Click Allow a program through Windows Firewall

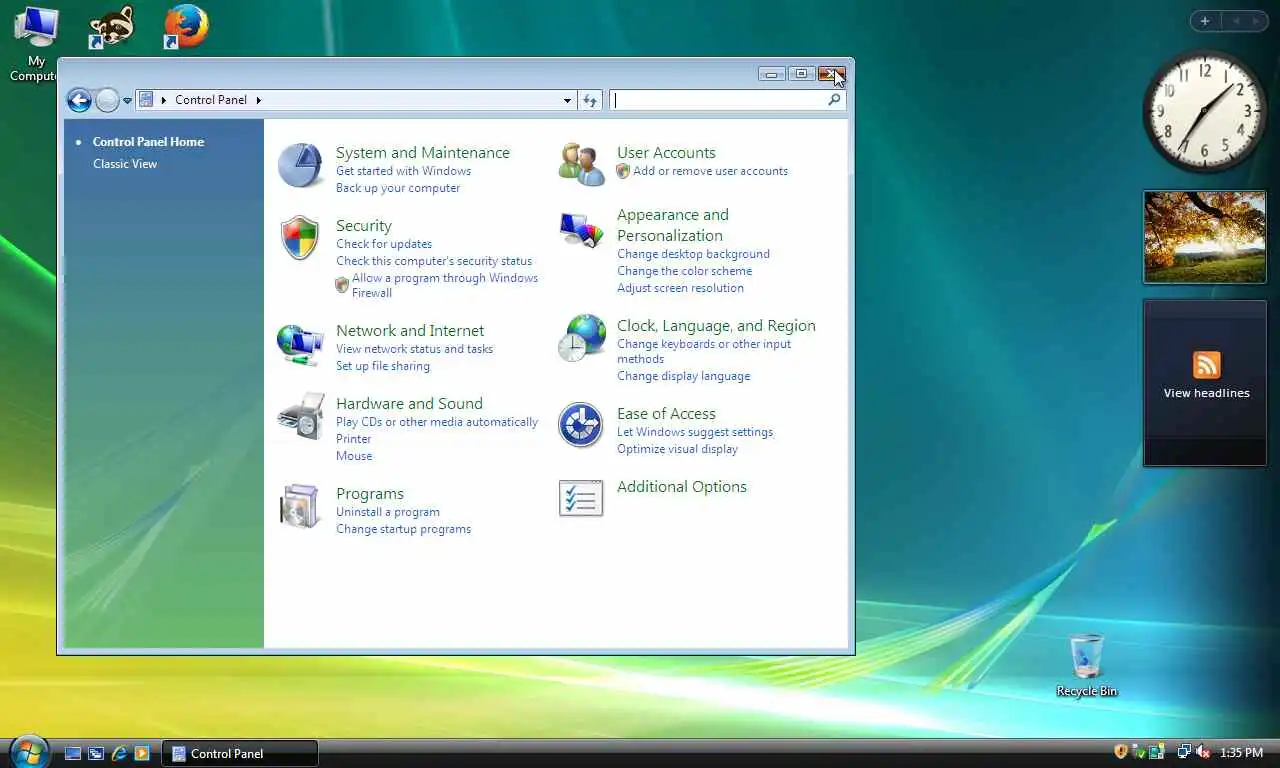click(444, 285)
